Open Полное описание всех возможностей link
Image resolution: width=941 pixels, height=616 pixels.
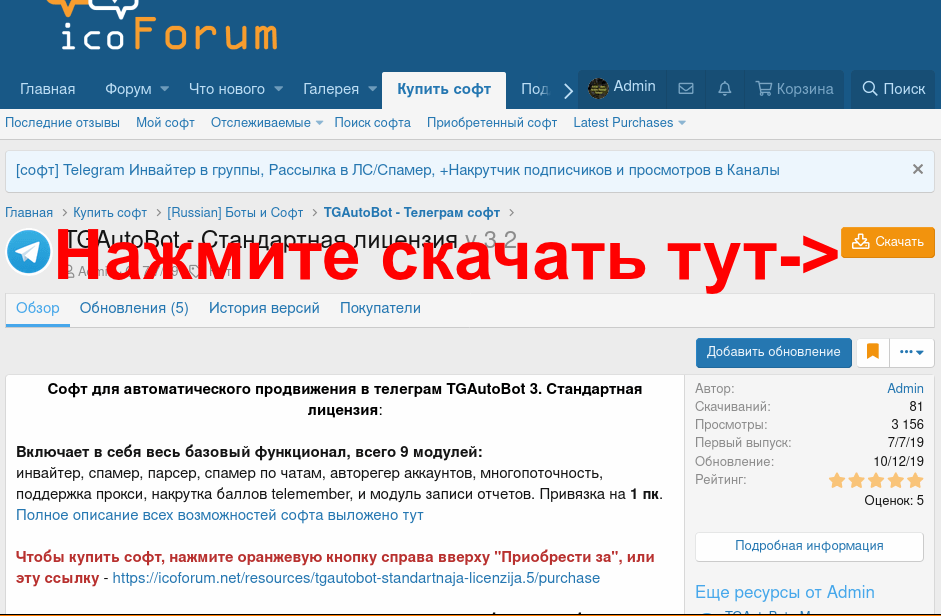point(220,515)
